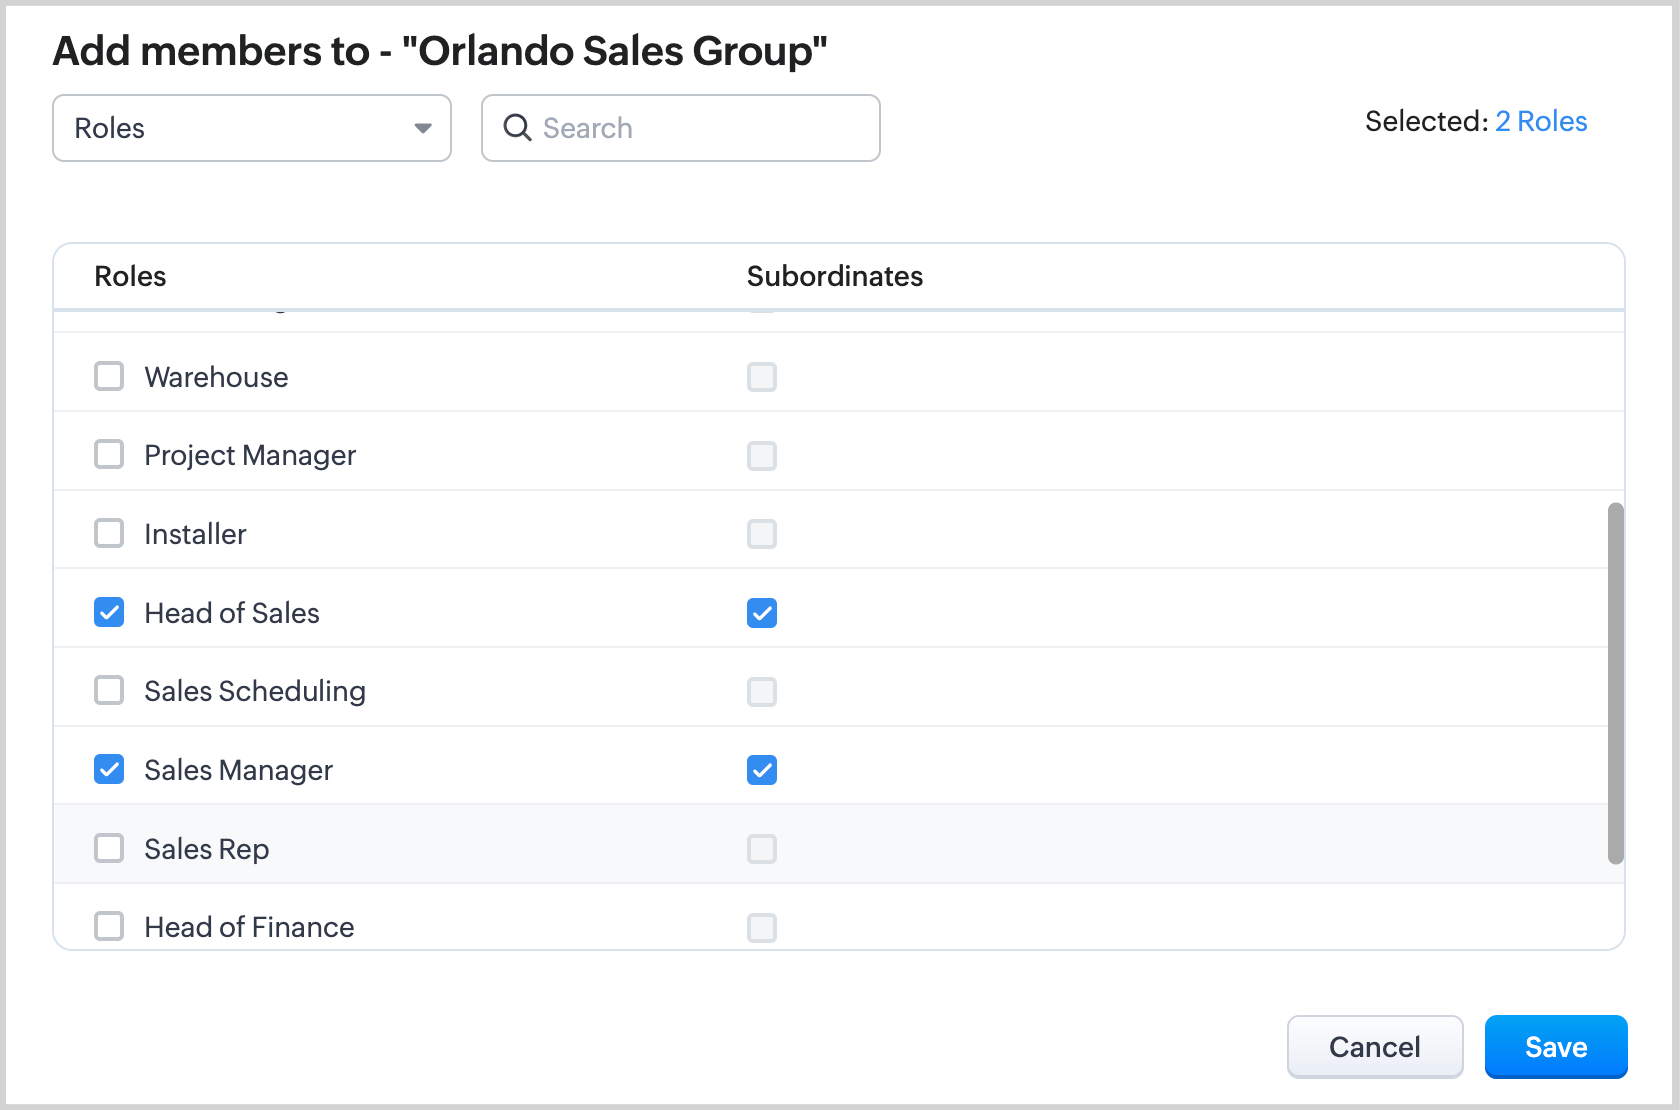
Task: Uncheck Head of Sales subordinates checkbox
Action: coord(762,613)
